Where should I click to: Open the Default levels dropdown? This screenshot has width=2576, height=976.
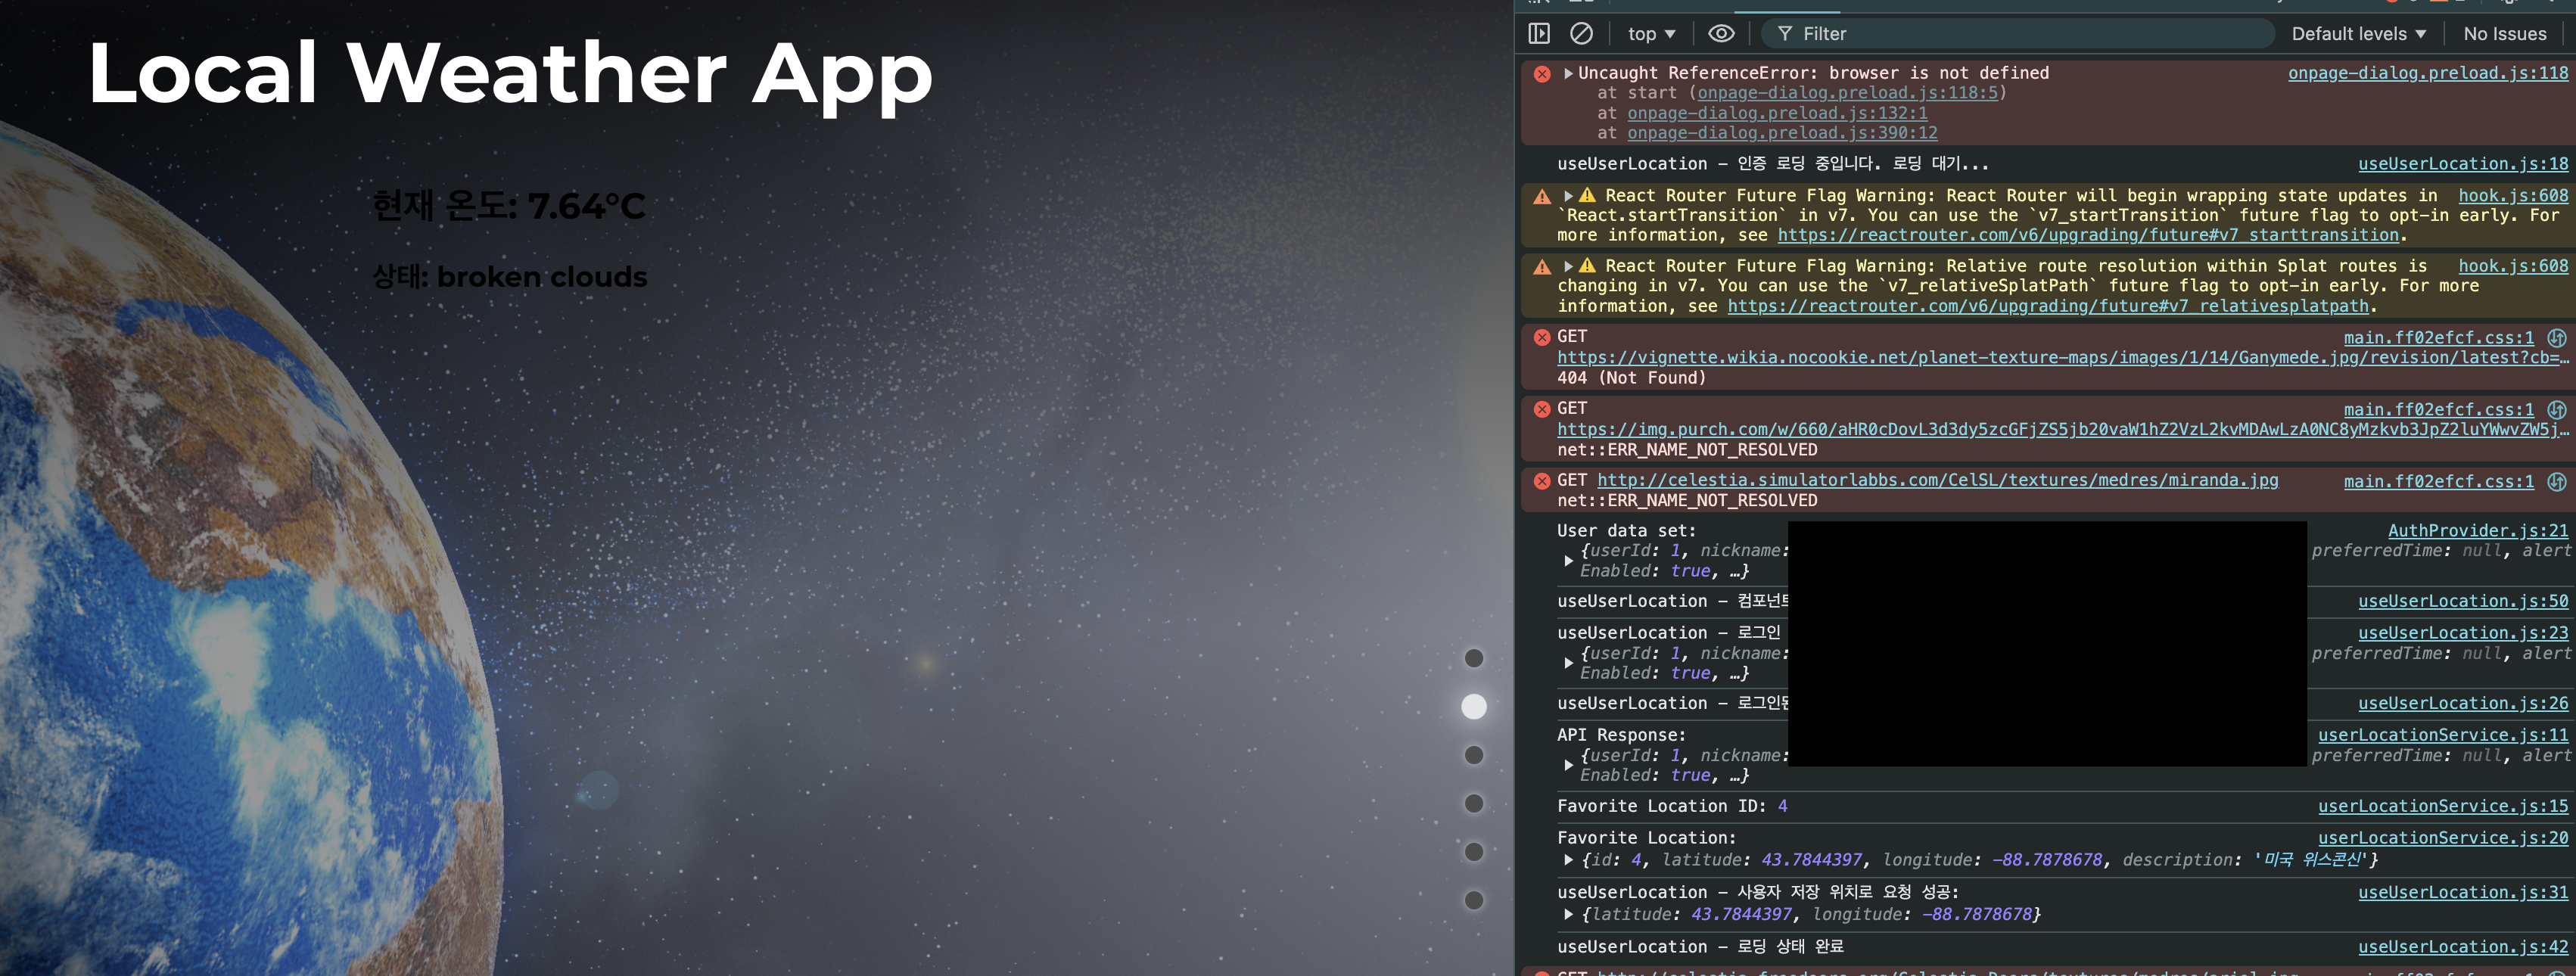tap(2358, 34)
